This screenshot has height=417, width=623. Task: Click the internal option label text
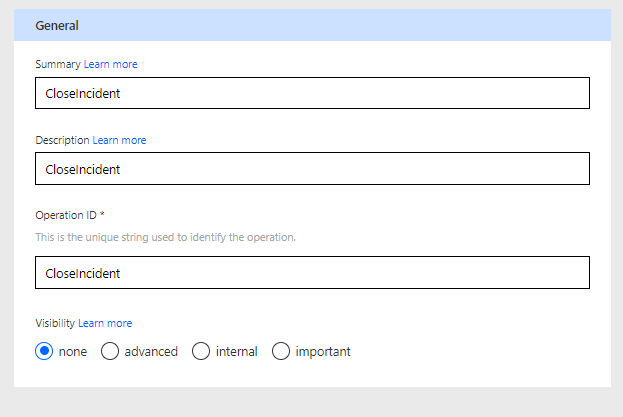point(236,351)
